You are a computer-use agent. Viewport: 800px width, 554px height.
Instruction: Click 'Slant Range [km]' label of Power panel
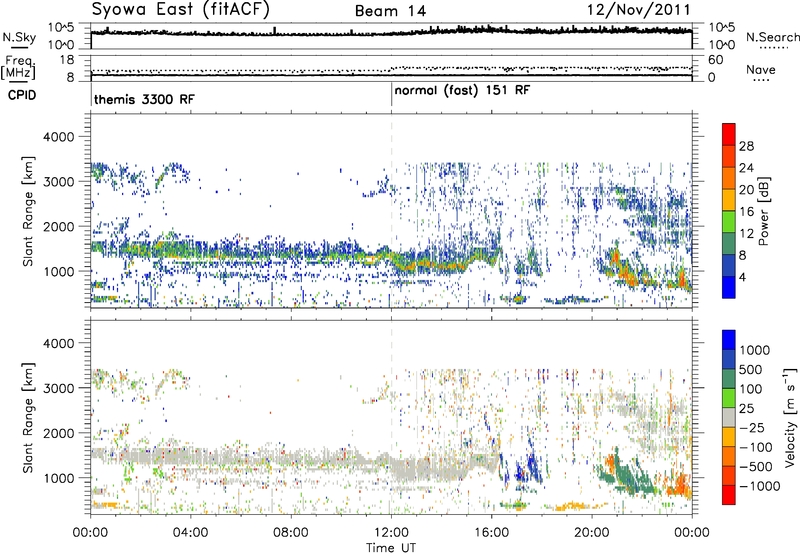point(28,211)
